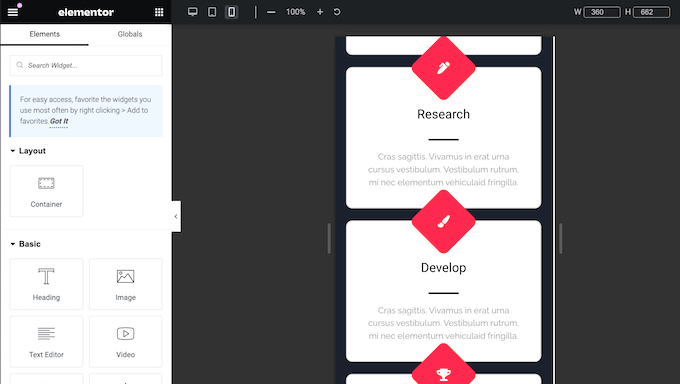Select the Image widget

(125, 284)
